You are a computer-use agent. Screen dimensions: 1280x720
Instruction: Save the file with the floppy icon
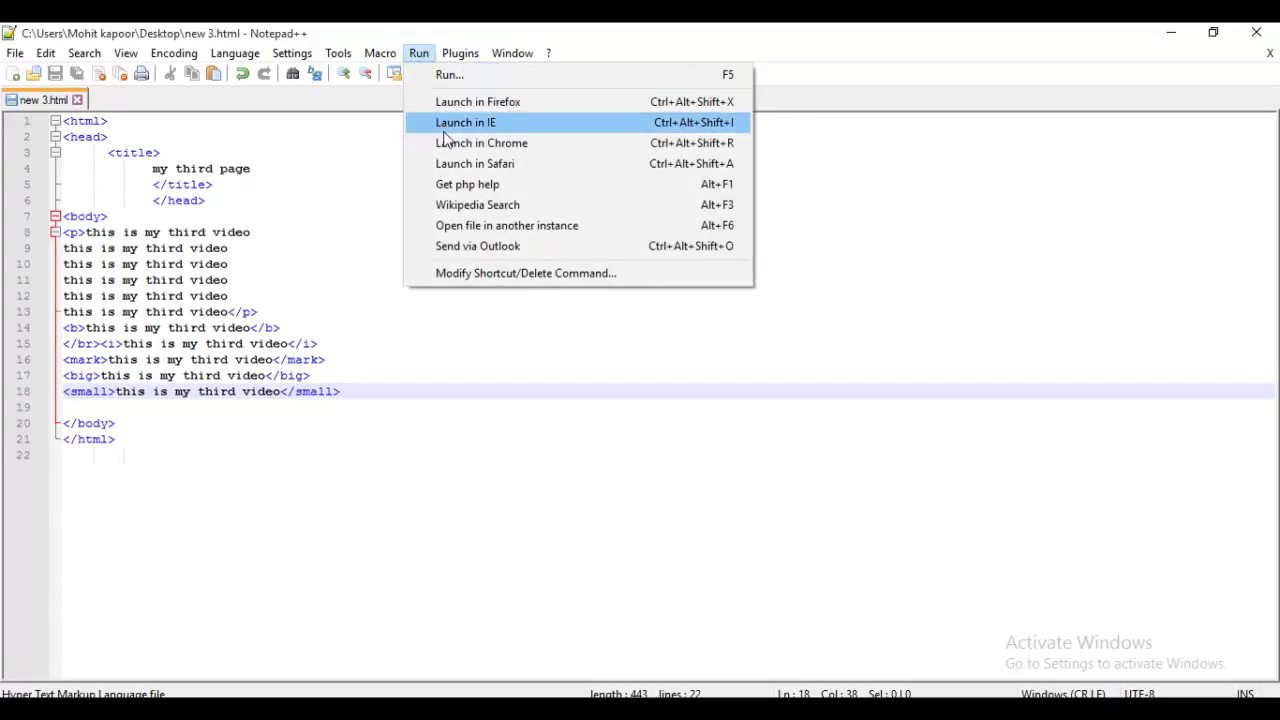coord(55,74)
